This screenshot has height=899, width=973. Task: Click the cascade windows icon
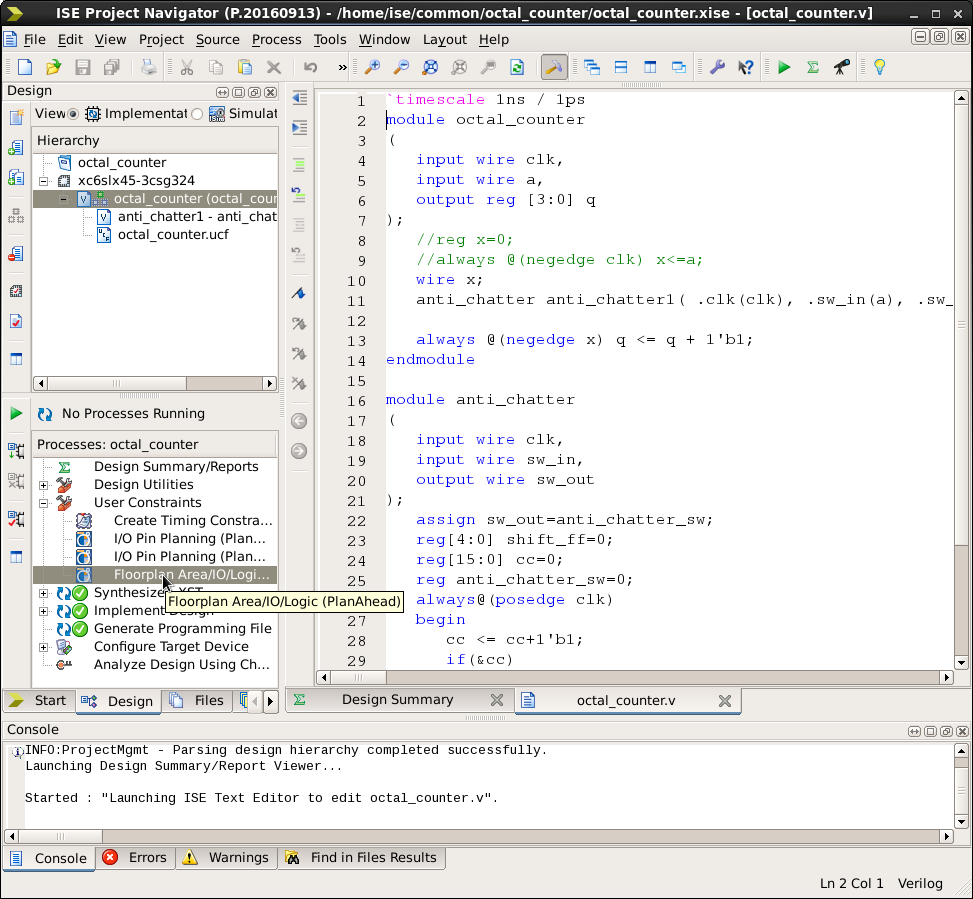pyautogui.click(x=592, y=67)
